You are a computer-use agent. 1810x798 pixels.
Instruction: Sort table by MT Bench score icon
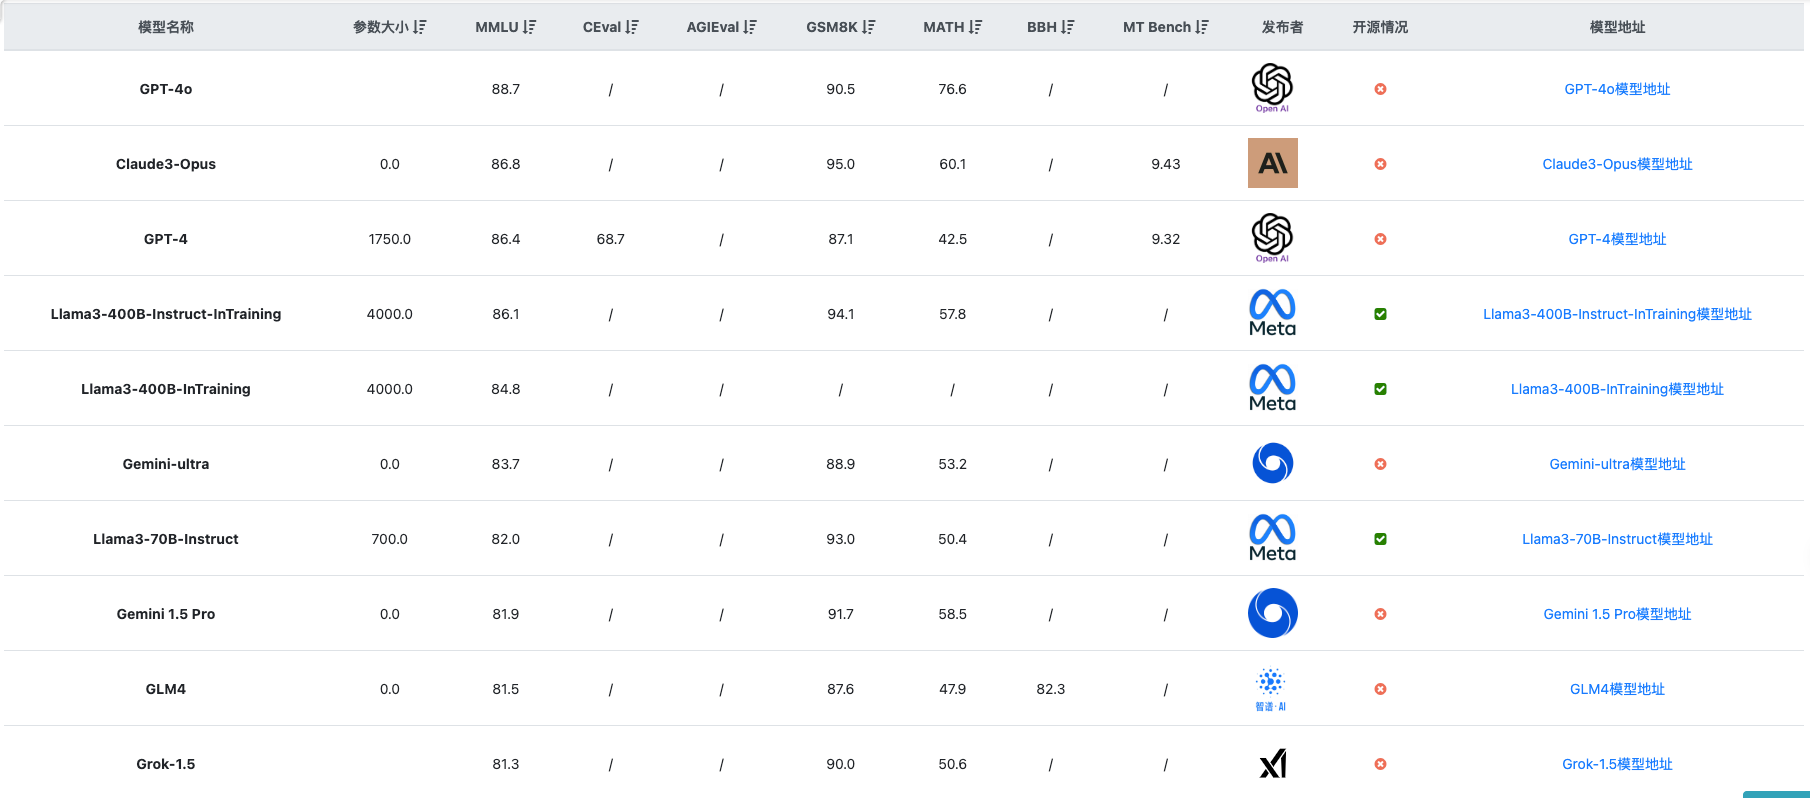(1202, 27)
